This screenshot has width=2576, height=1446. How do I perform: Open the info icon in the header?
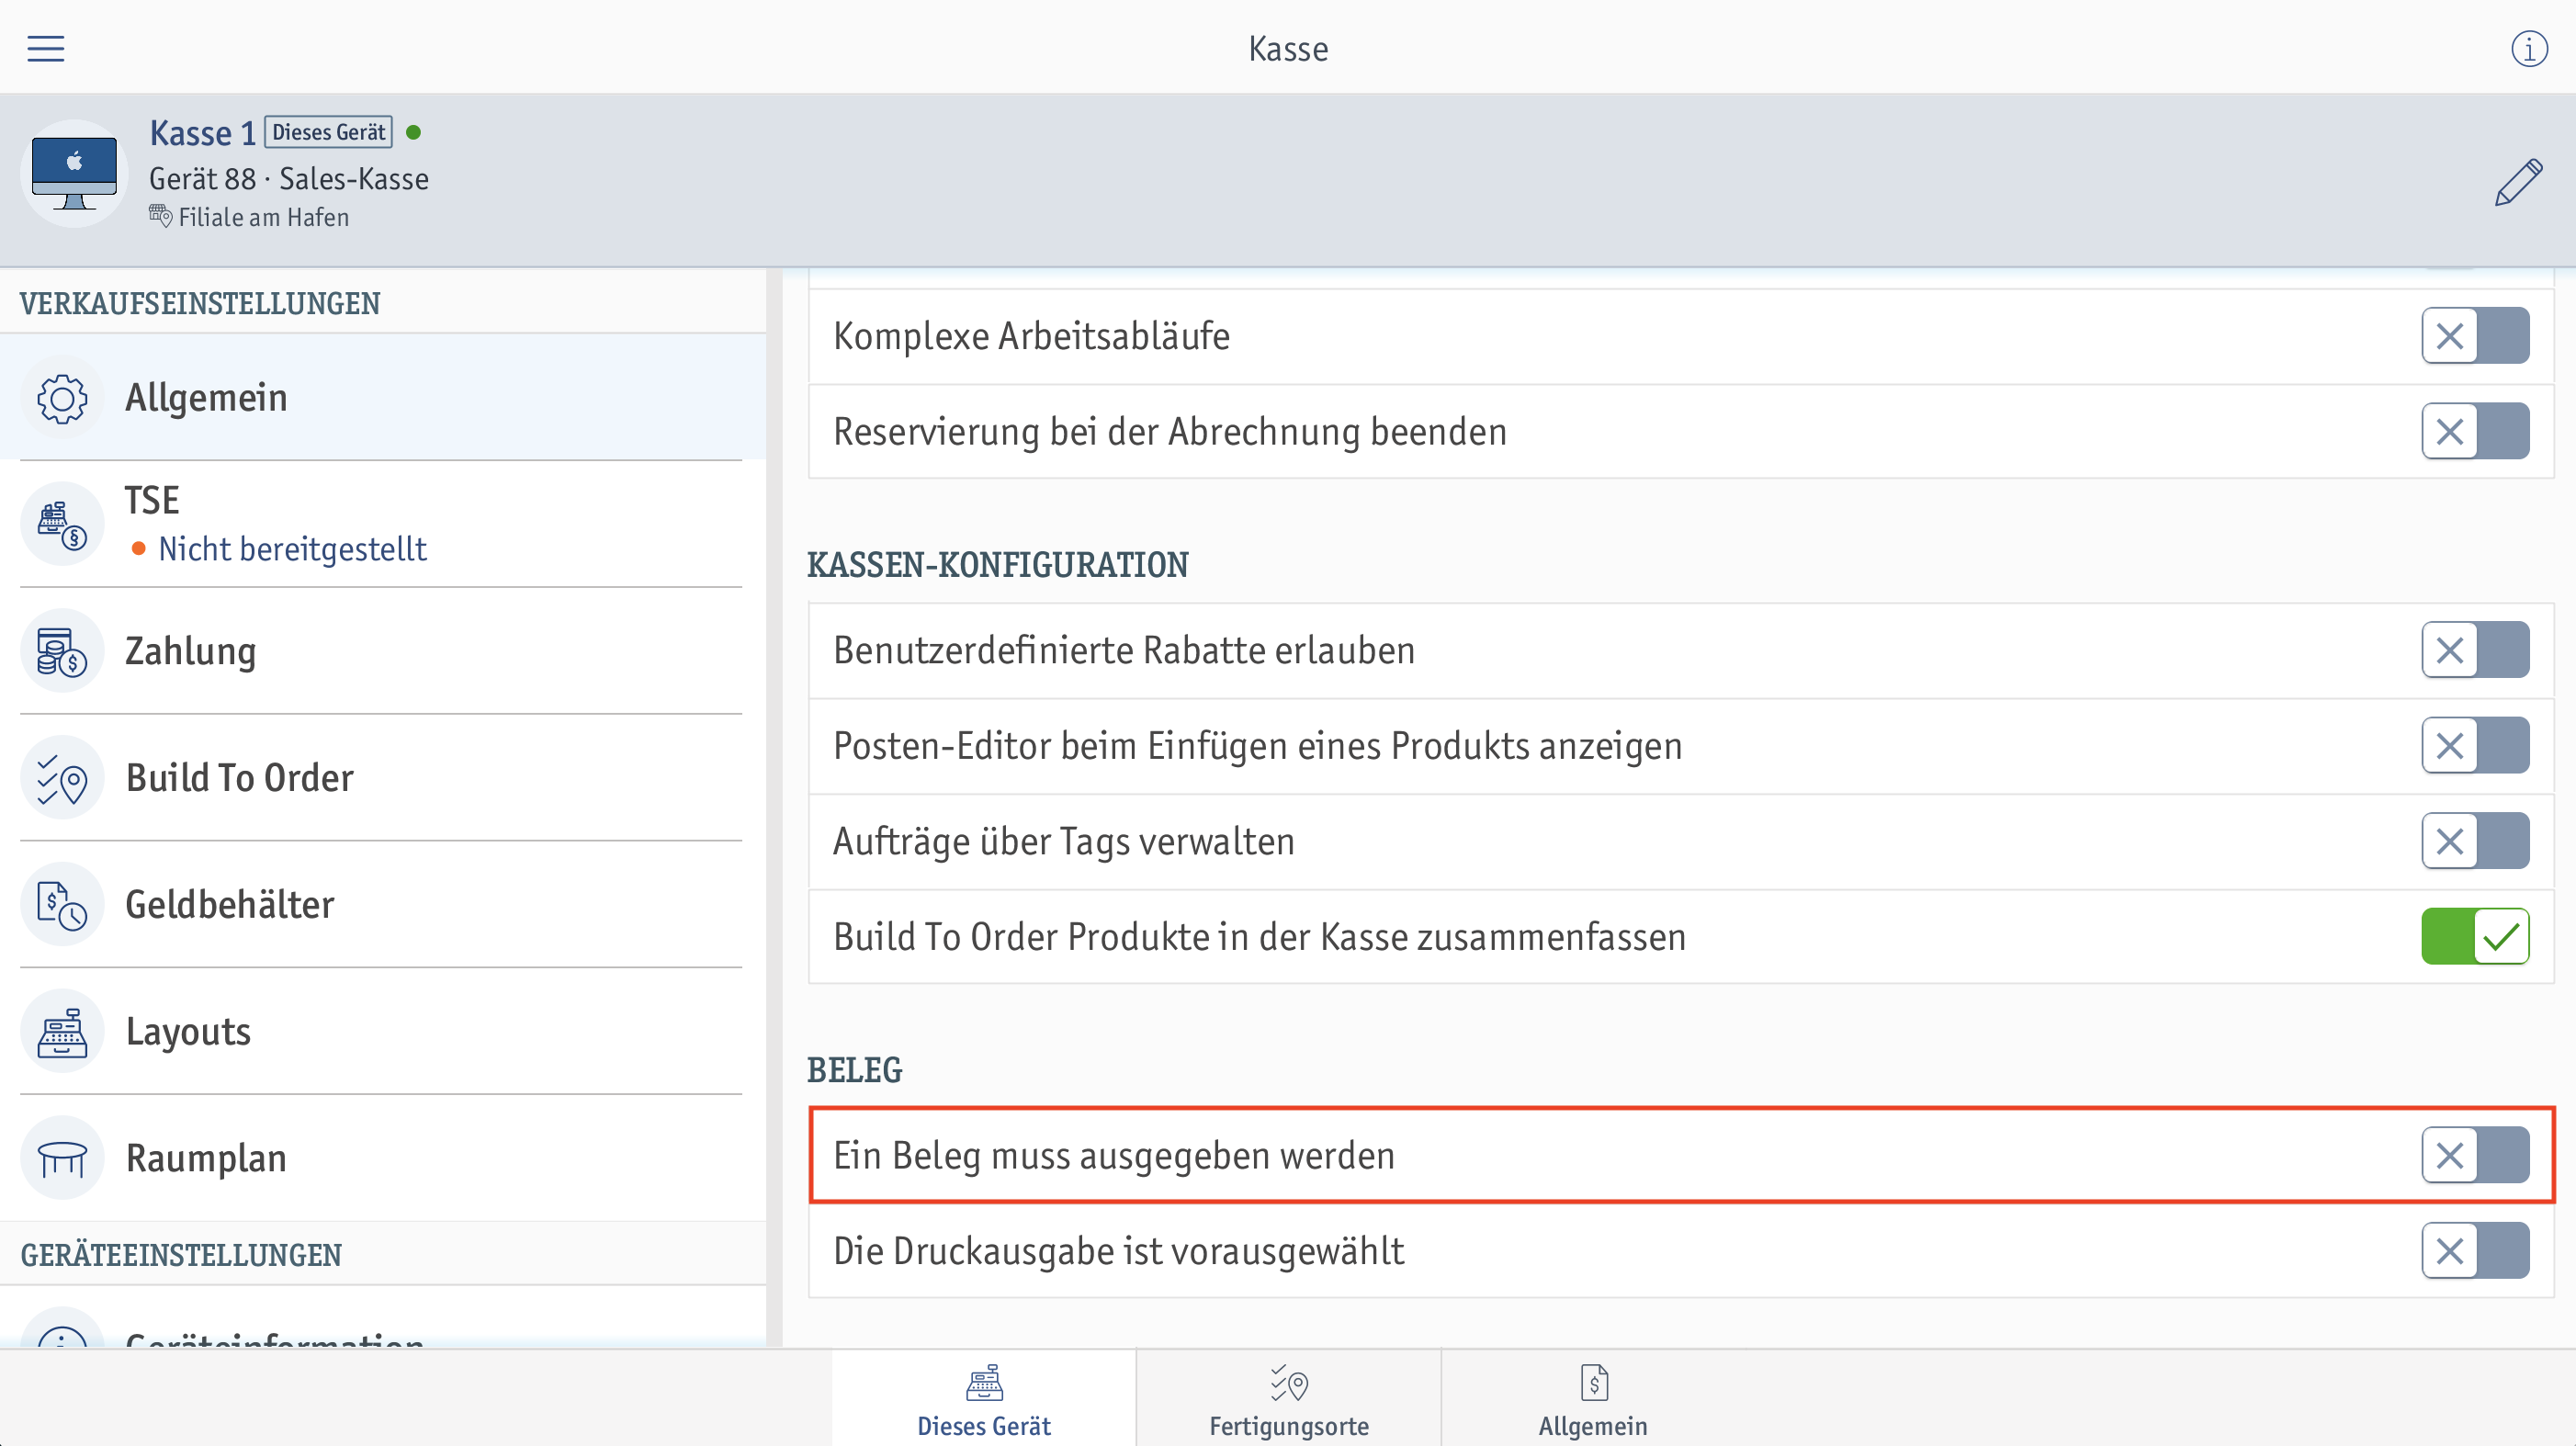tap(2529, 48)
